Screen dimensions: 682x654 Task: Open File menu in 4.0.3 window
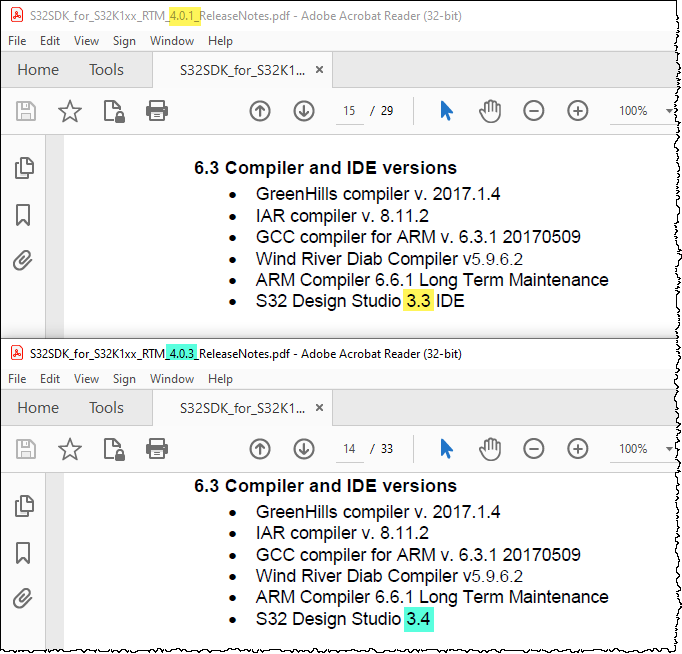pos(17,379)
